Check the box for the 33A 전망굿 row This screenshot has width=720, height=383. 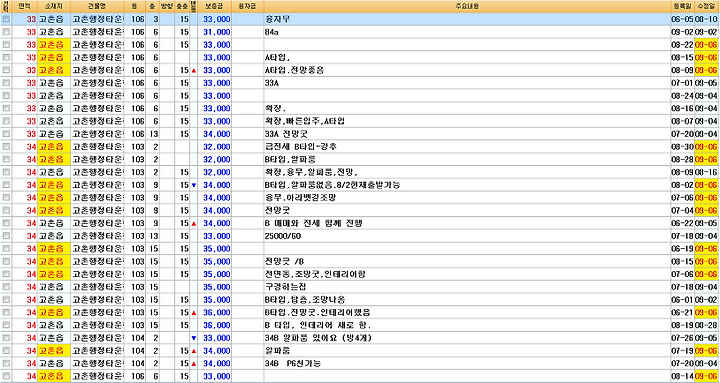(x=6, y=134)
